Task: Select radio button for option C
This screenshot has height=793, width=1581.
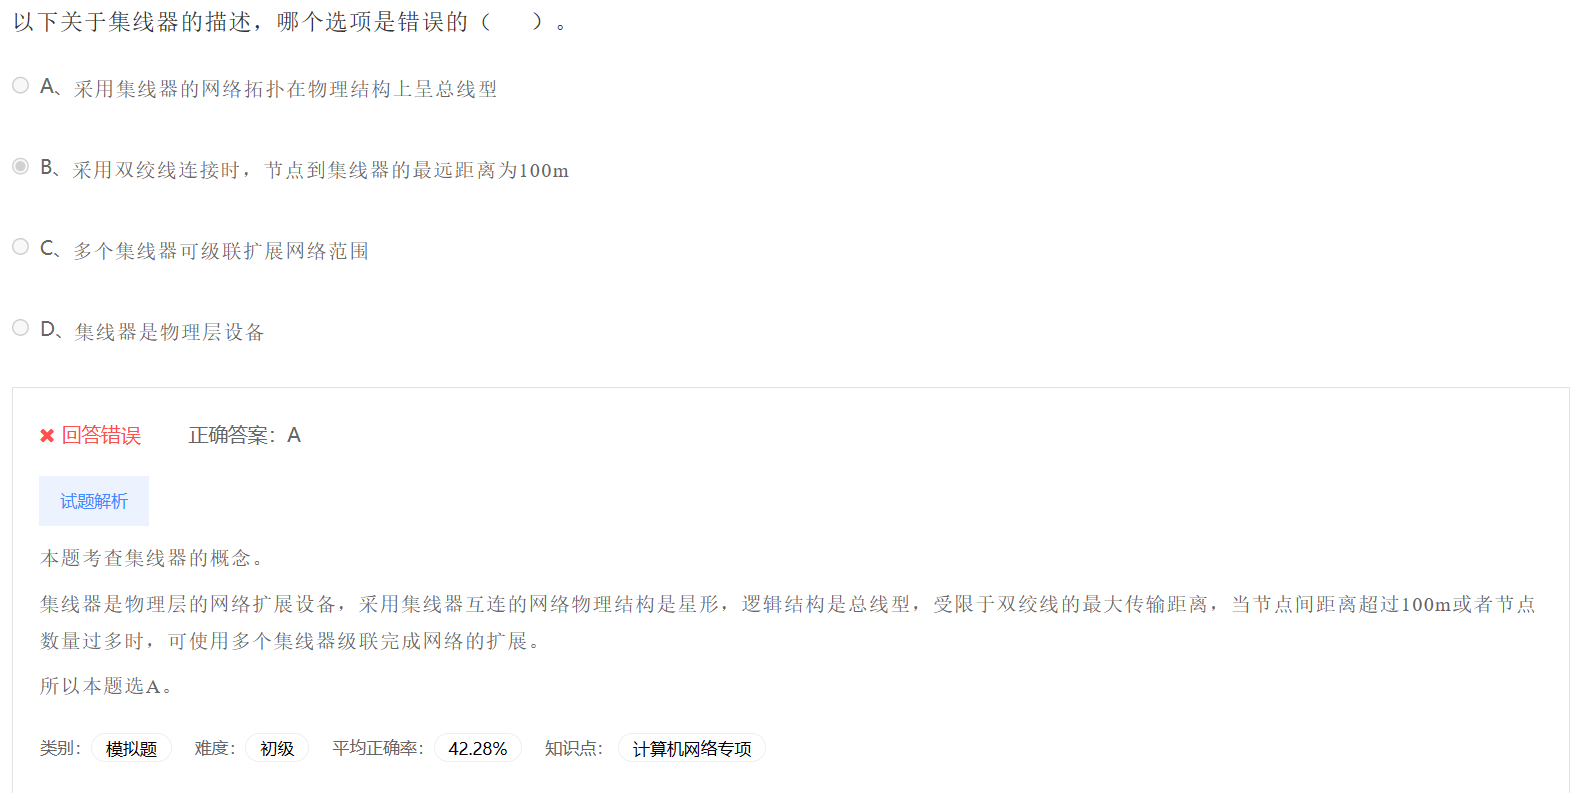Action: (x=20, y=247)
